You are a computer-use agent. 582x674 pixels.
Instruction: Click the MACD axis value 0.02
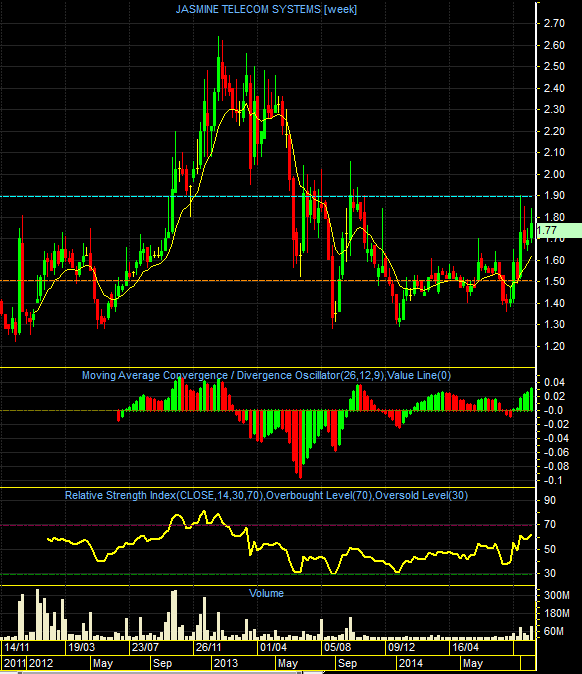click(x=554, y=396)
